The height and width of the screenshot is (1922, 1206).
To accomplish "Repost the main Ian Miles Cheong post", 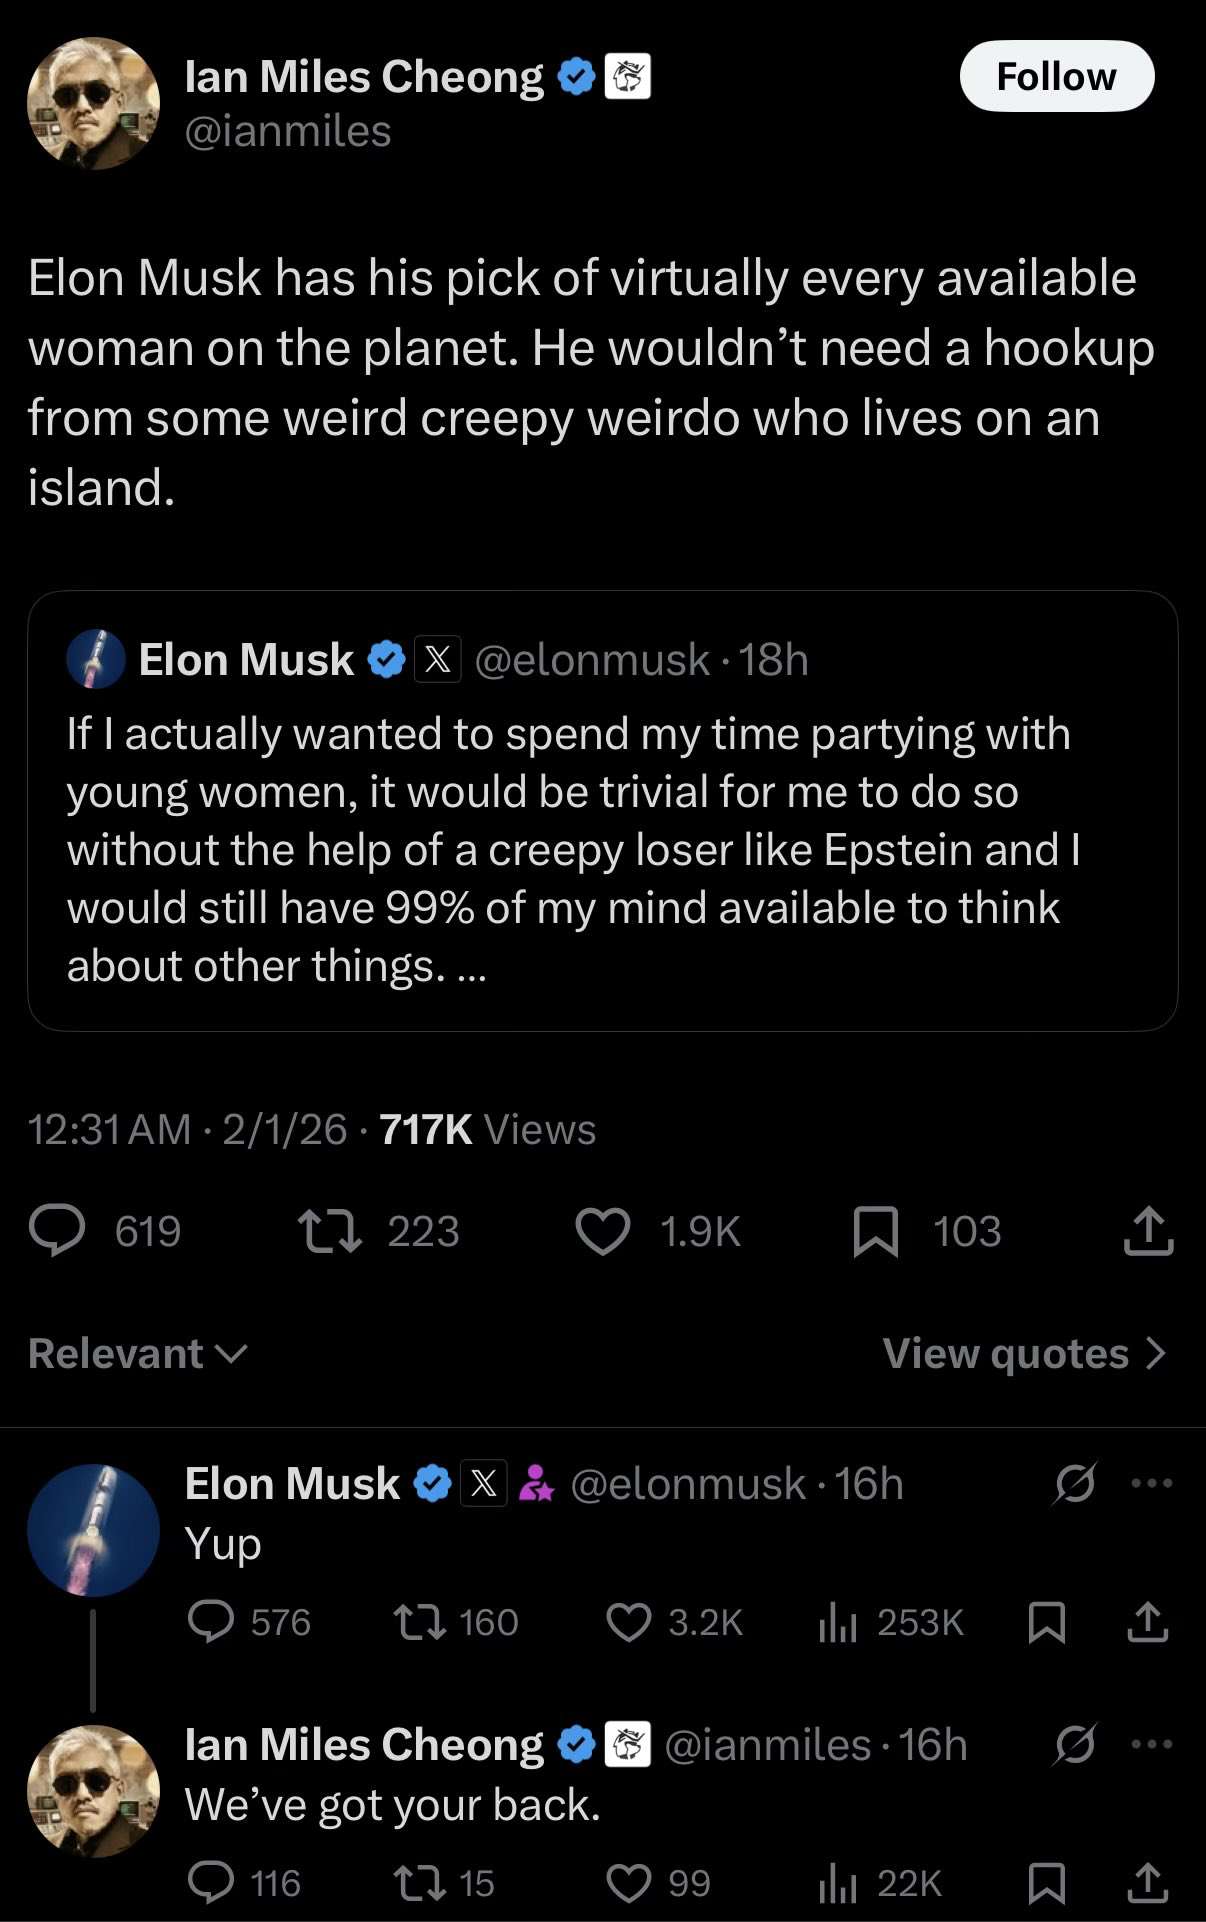I will [x=331, y=1231].
